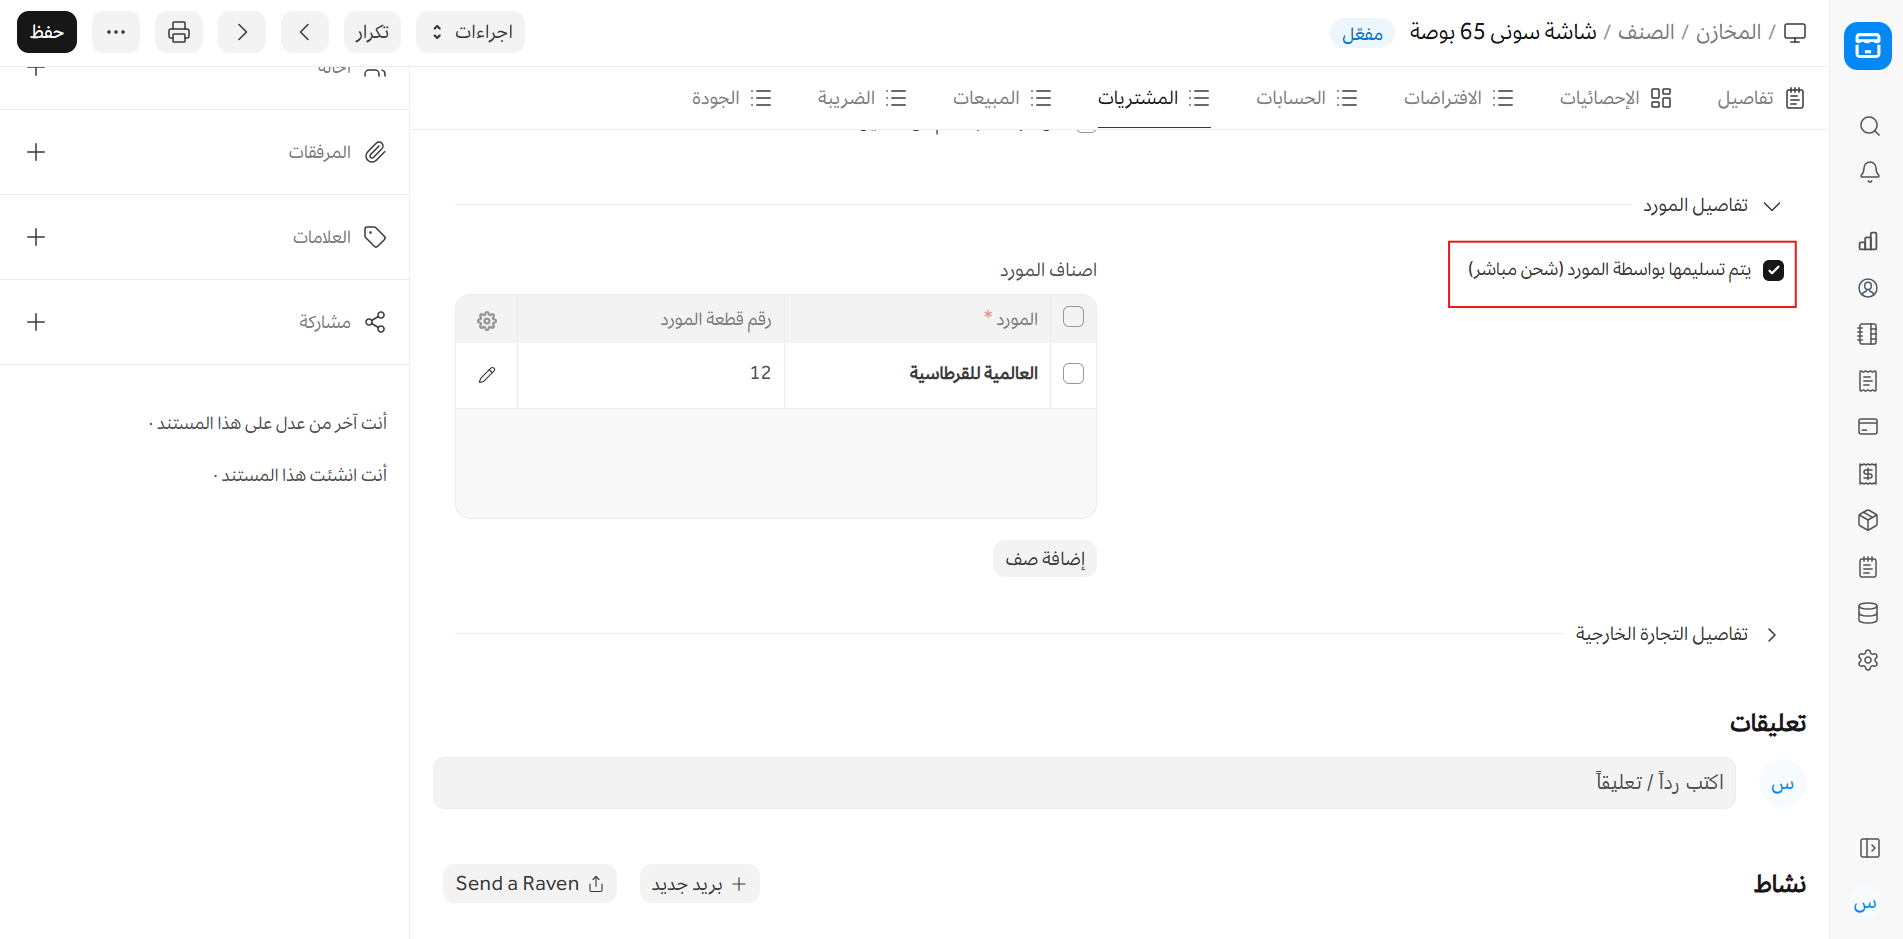This screenshot has height=939, width=1903.
Task: Open the اجراءات dropdown
Action: pos(470,32)
